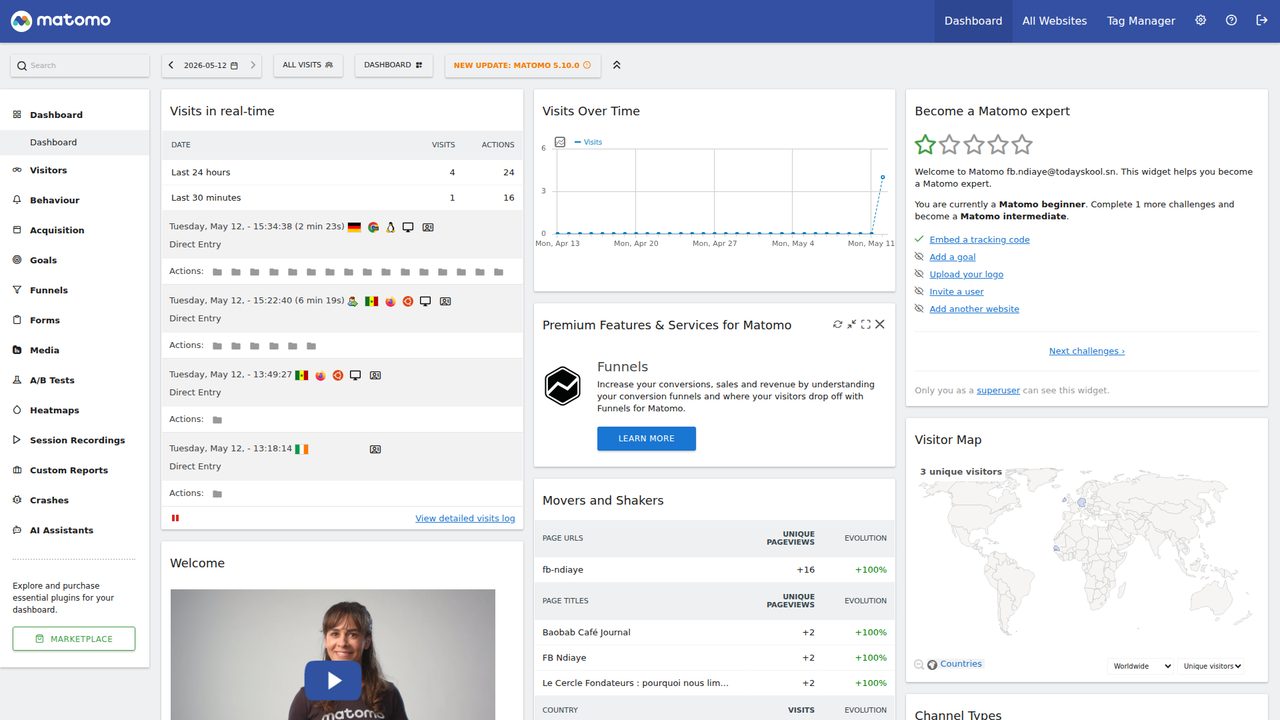
Task: Open the settings gear in top bar
Action: click(1201, 20)
